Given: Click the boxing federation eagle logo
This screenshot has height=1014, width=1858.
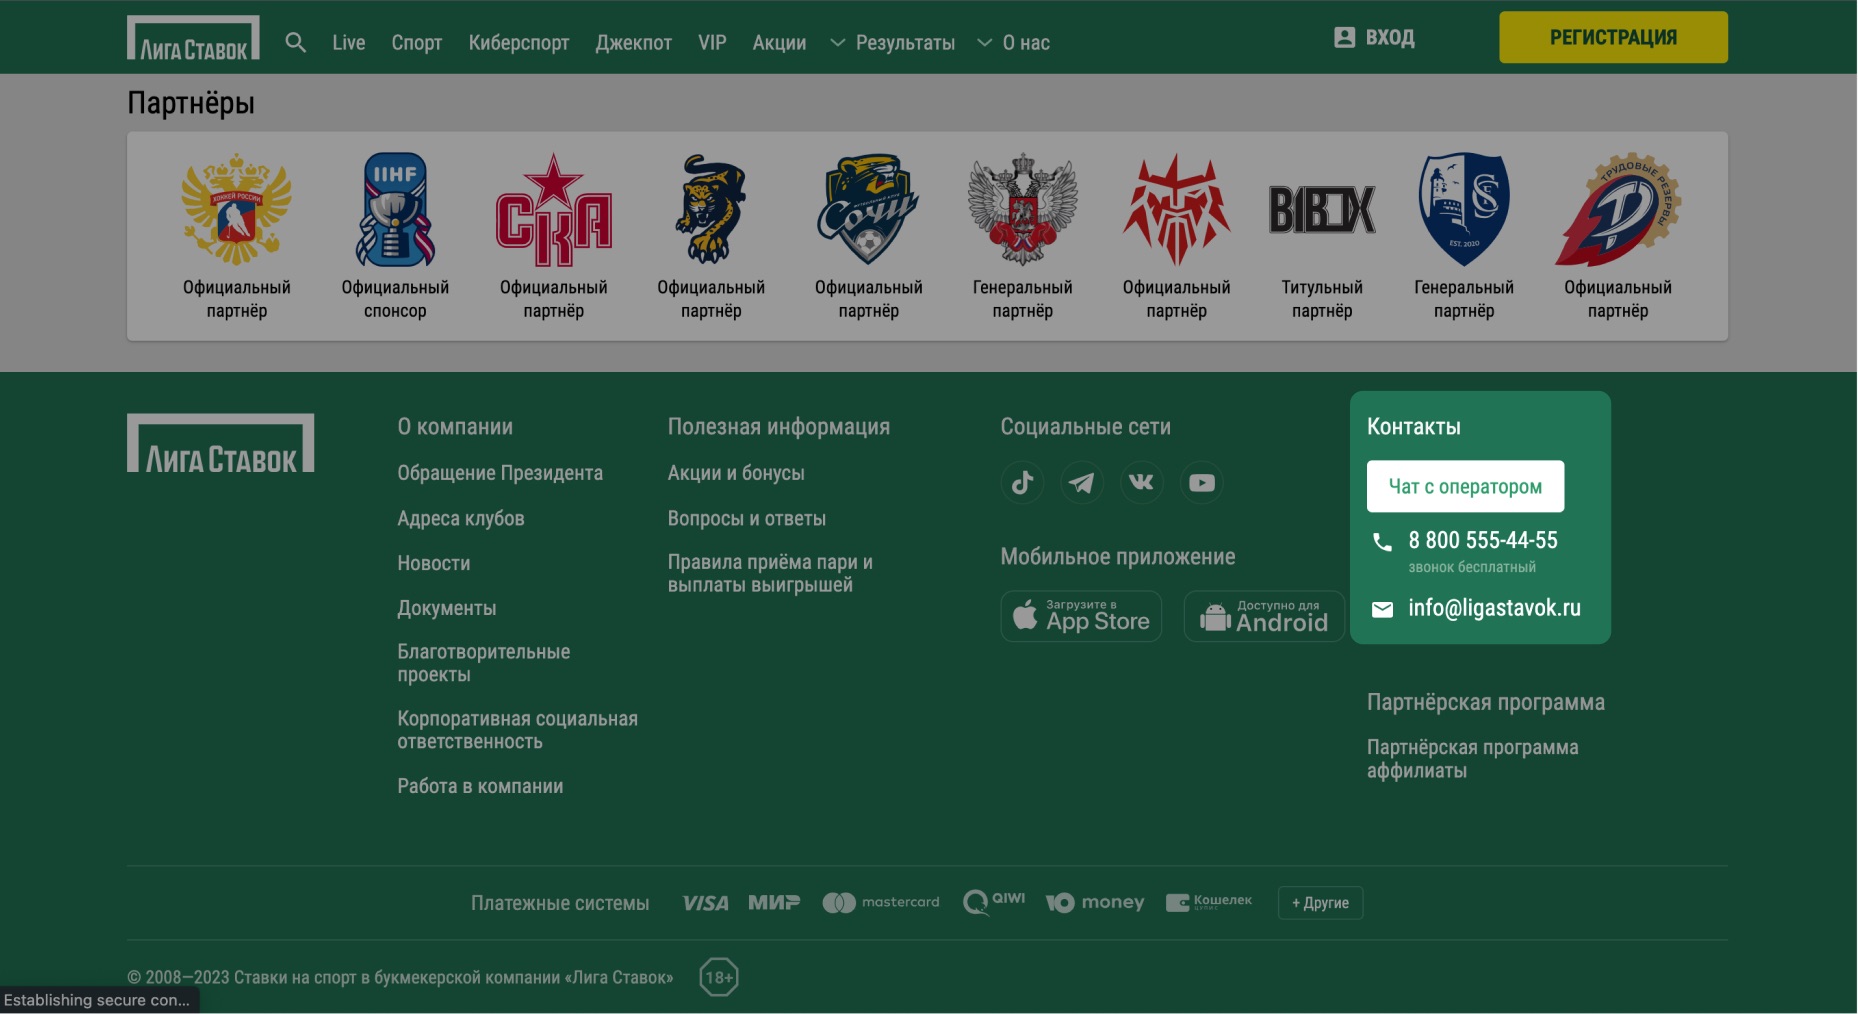Looking at the screenshot, I should click(1022, 209).
